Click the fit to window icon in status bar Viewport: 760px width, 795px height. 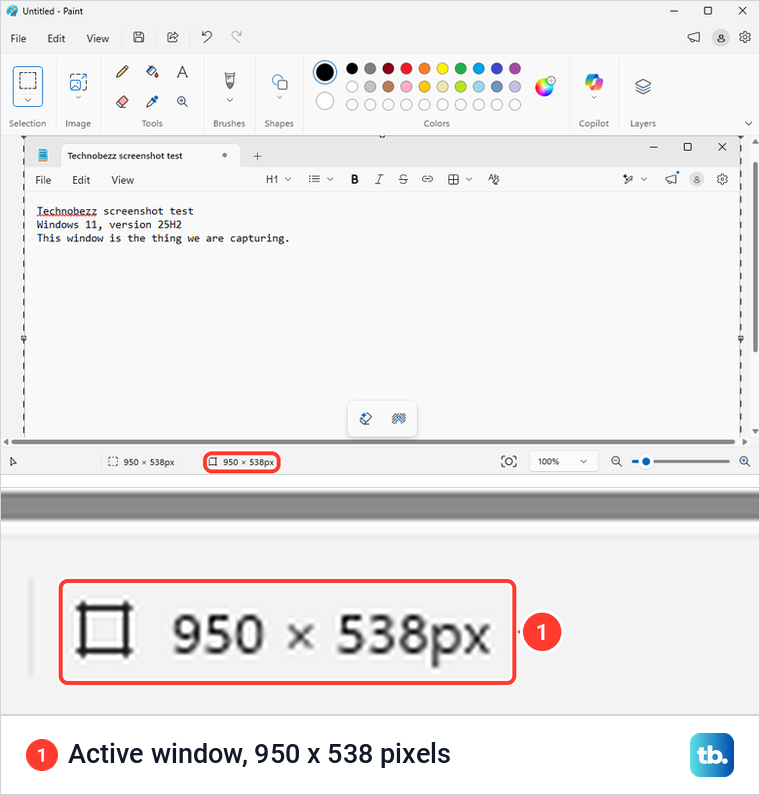pyautogui.click(x=509, y=461)
